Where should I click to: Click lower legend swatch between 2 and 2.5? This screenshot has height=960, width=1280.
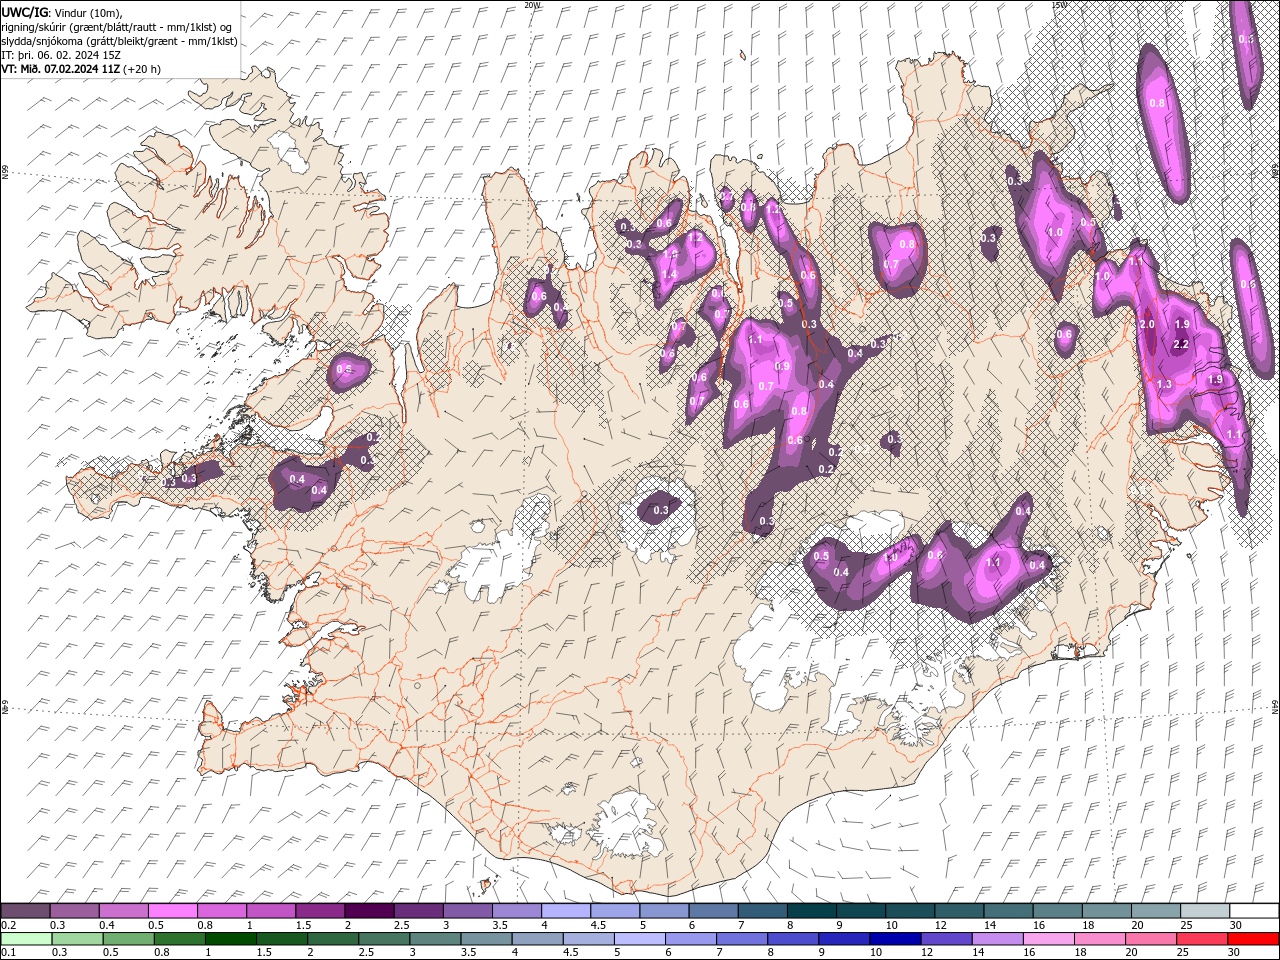tap(333, 939)
